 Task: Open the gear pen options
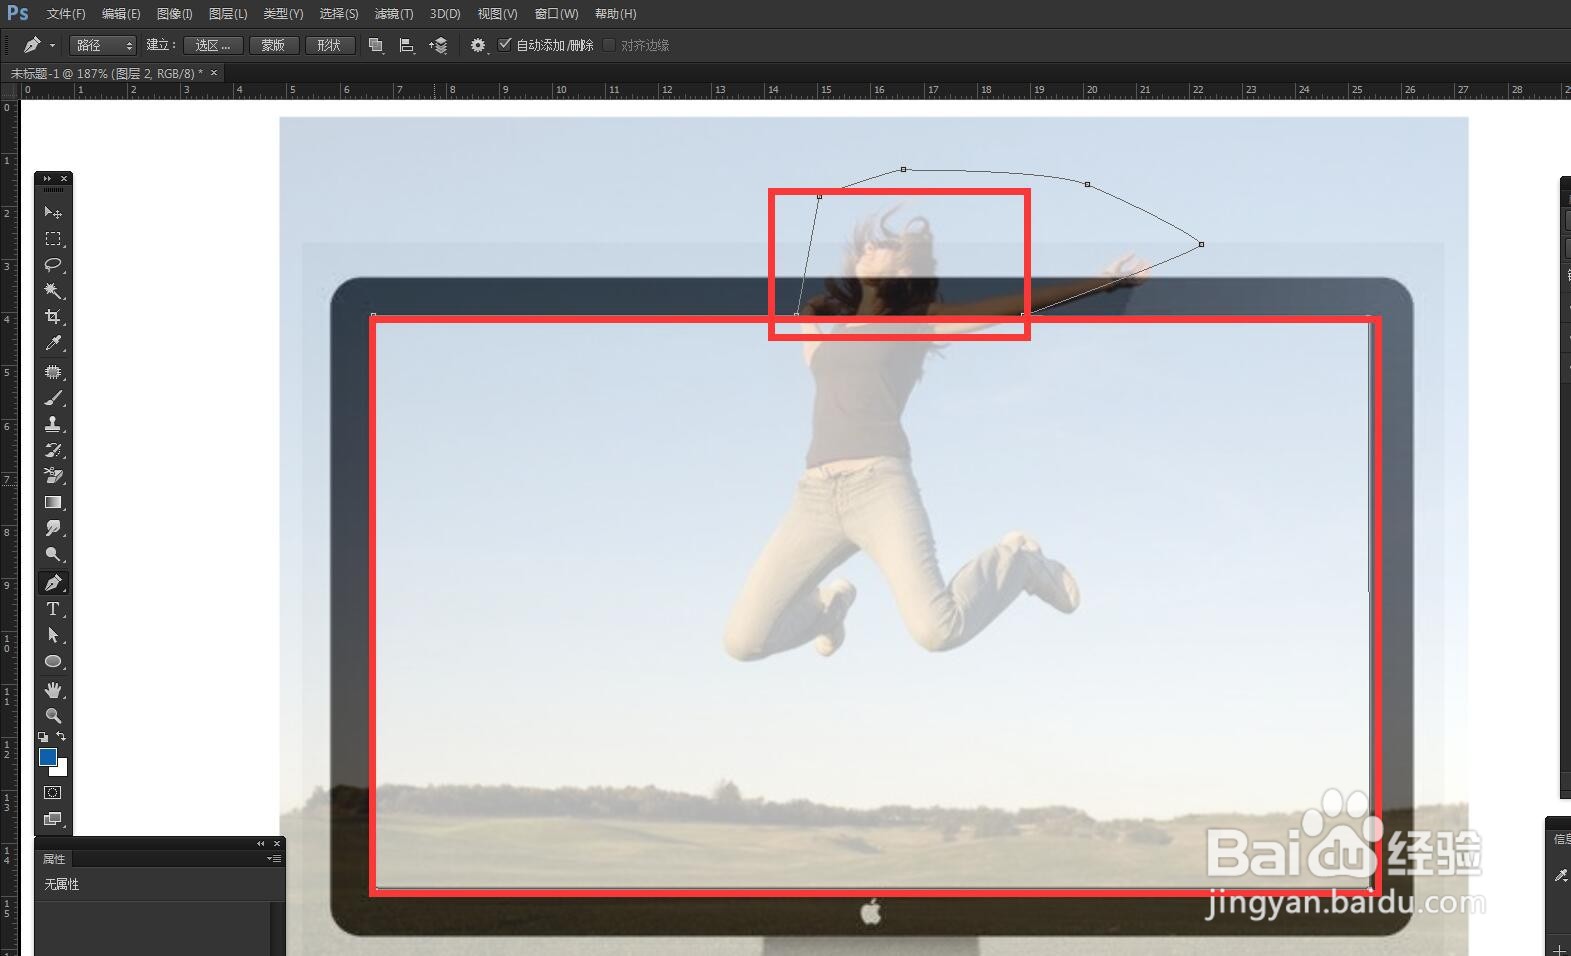478,45
